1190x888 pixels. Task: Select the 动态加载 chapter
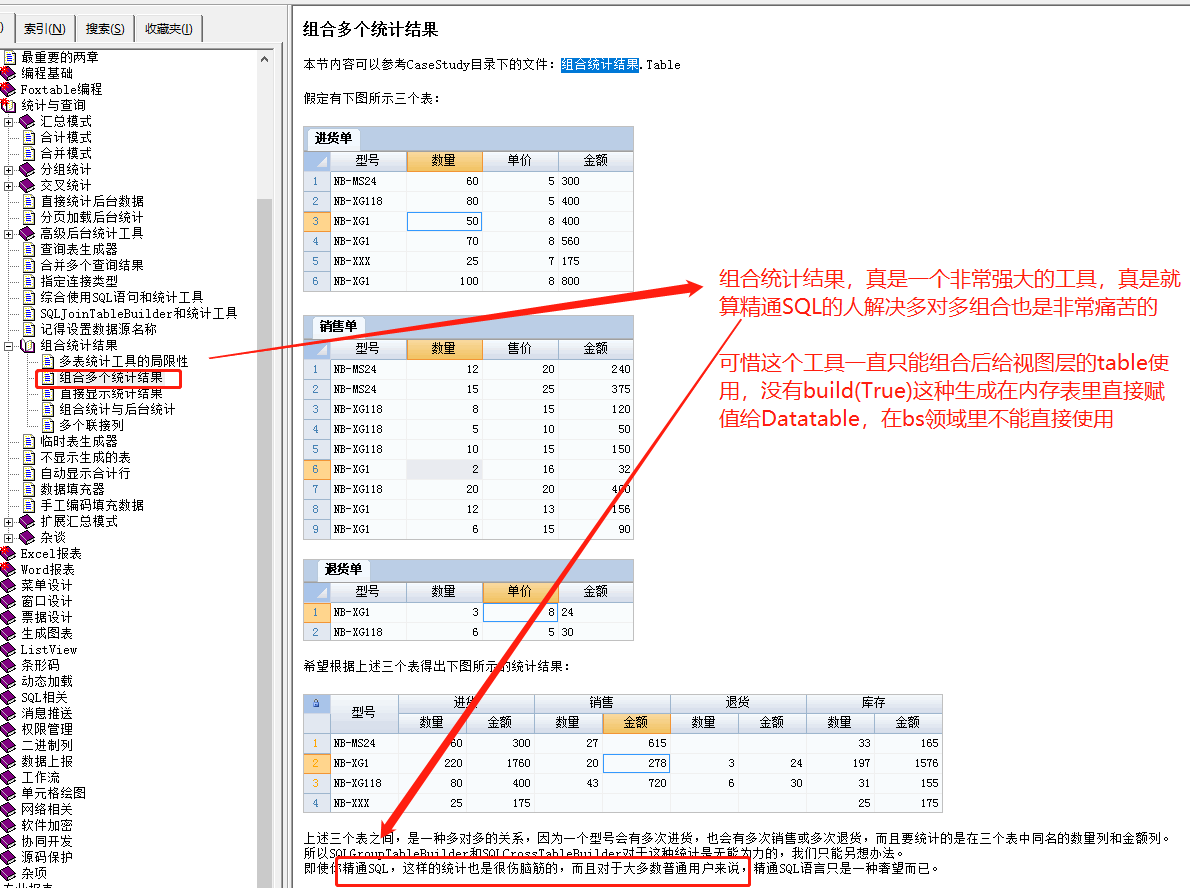[x=47, y=682]
